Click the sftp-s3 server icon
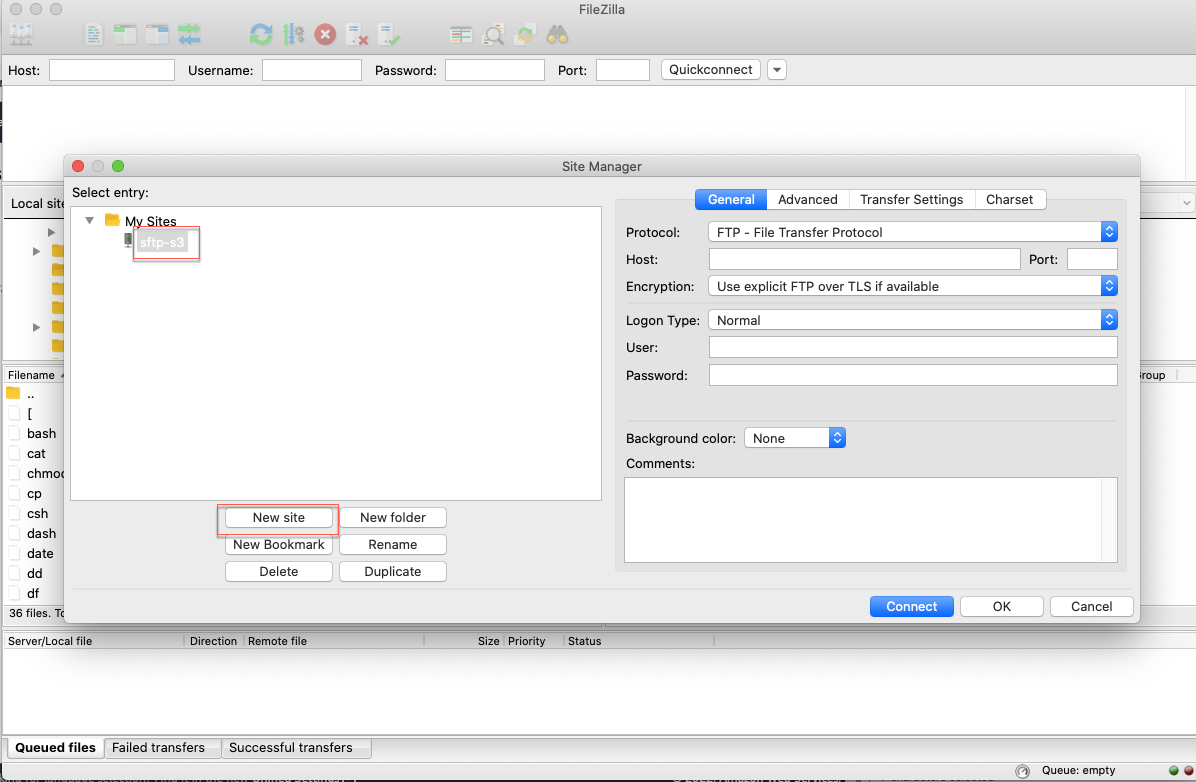1196x782 pixels. 128,241
